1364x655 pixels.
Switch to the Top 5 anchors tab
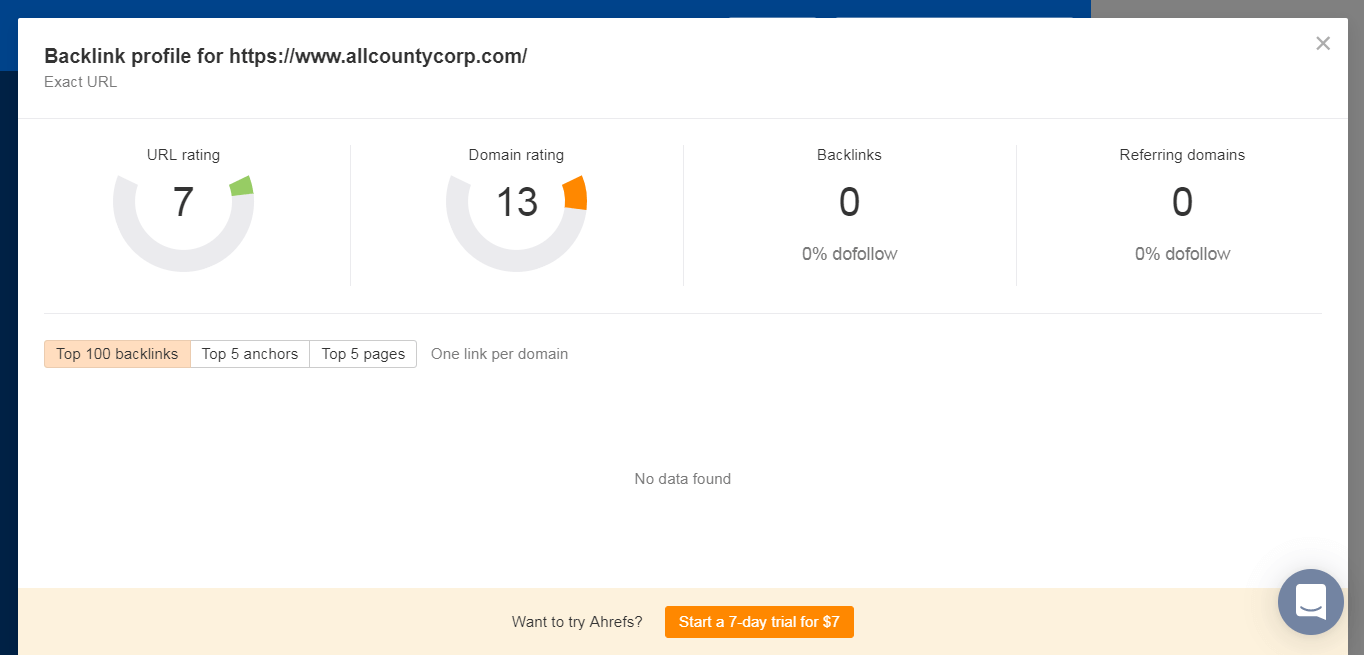click(250, 354)
